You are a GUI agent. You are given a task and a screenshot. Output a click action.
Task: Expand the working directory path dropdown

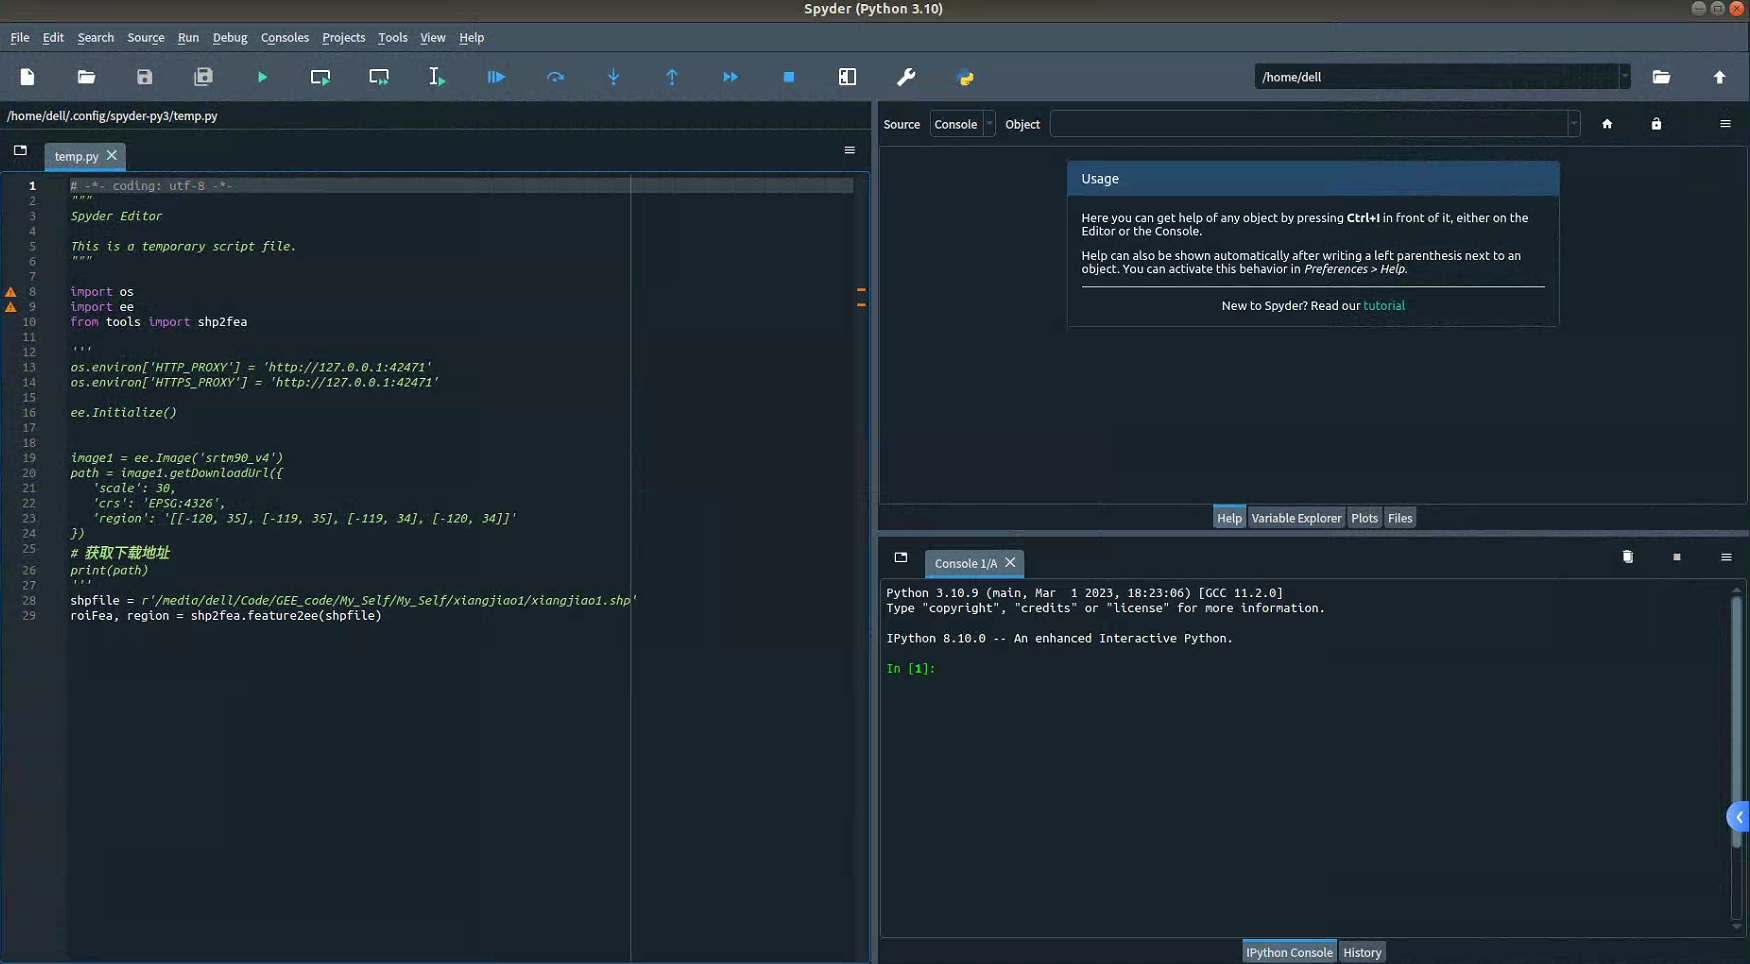(x=1624, y=77)
